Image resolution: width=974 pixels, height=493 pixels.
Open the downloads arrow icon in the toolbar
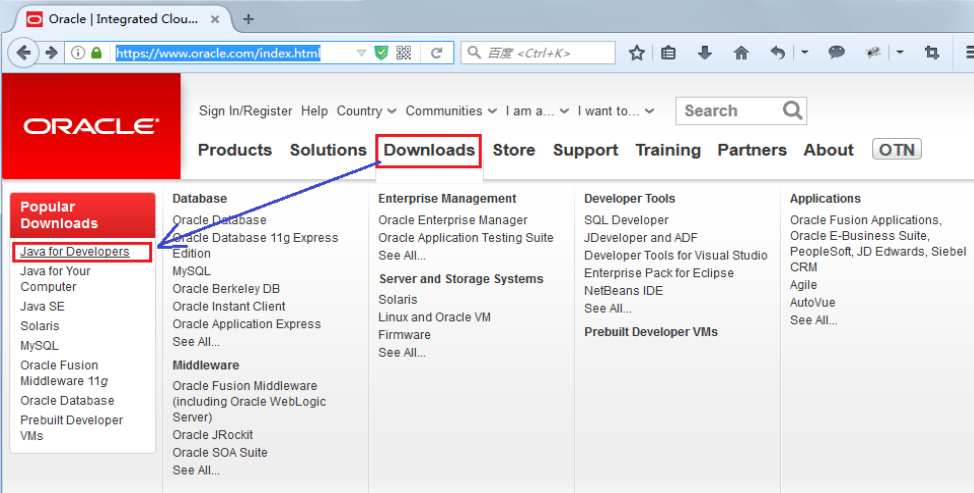(704, 53)
